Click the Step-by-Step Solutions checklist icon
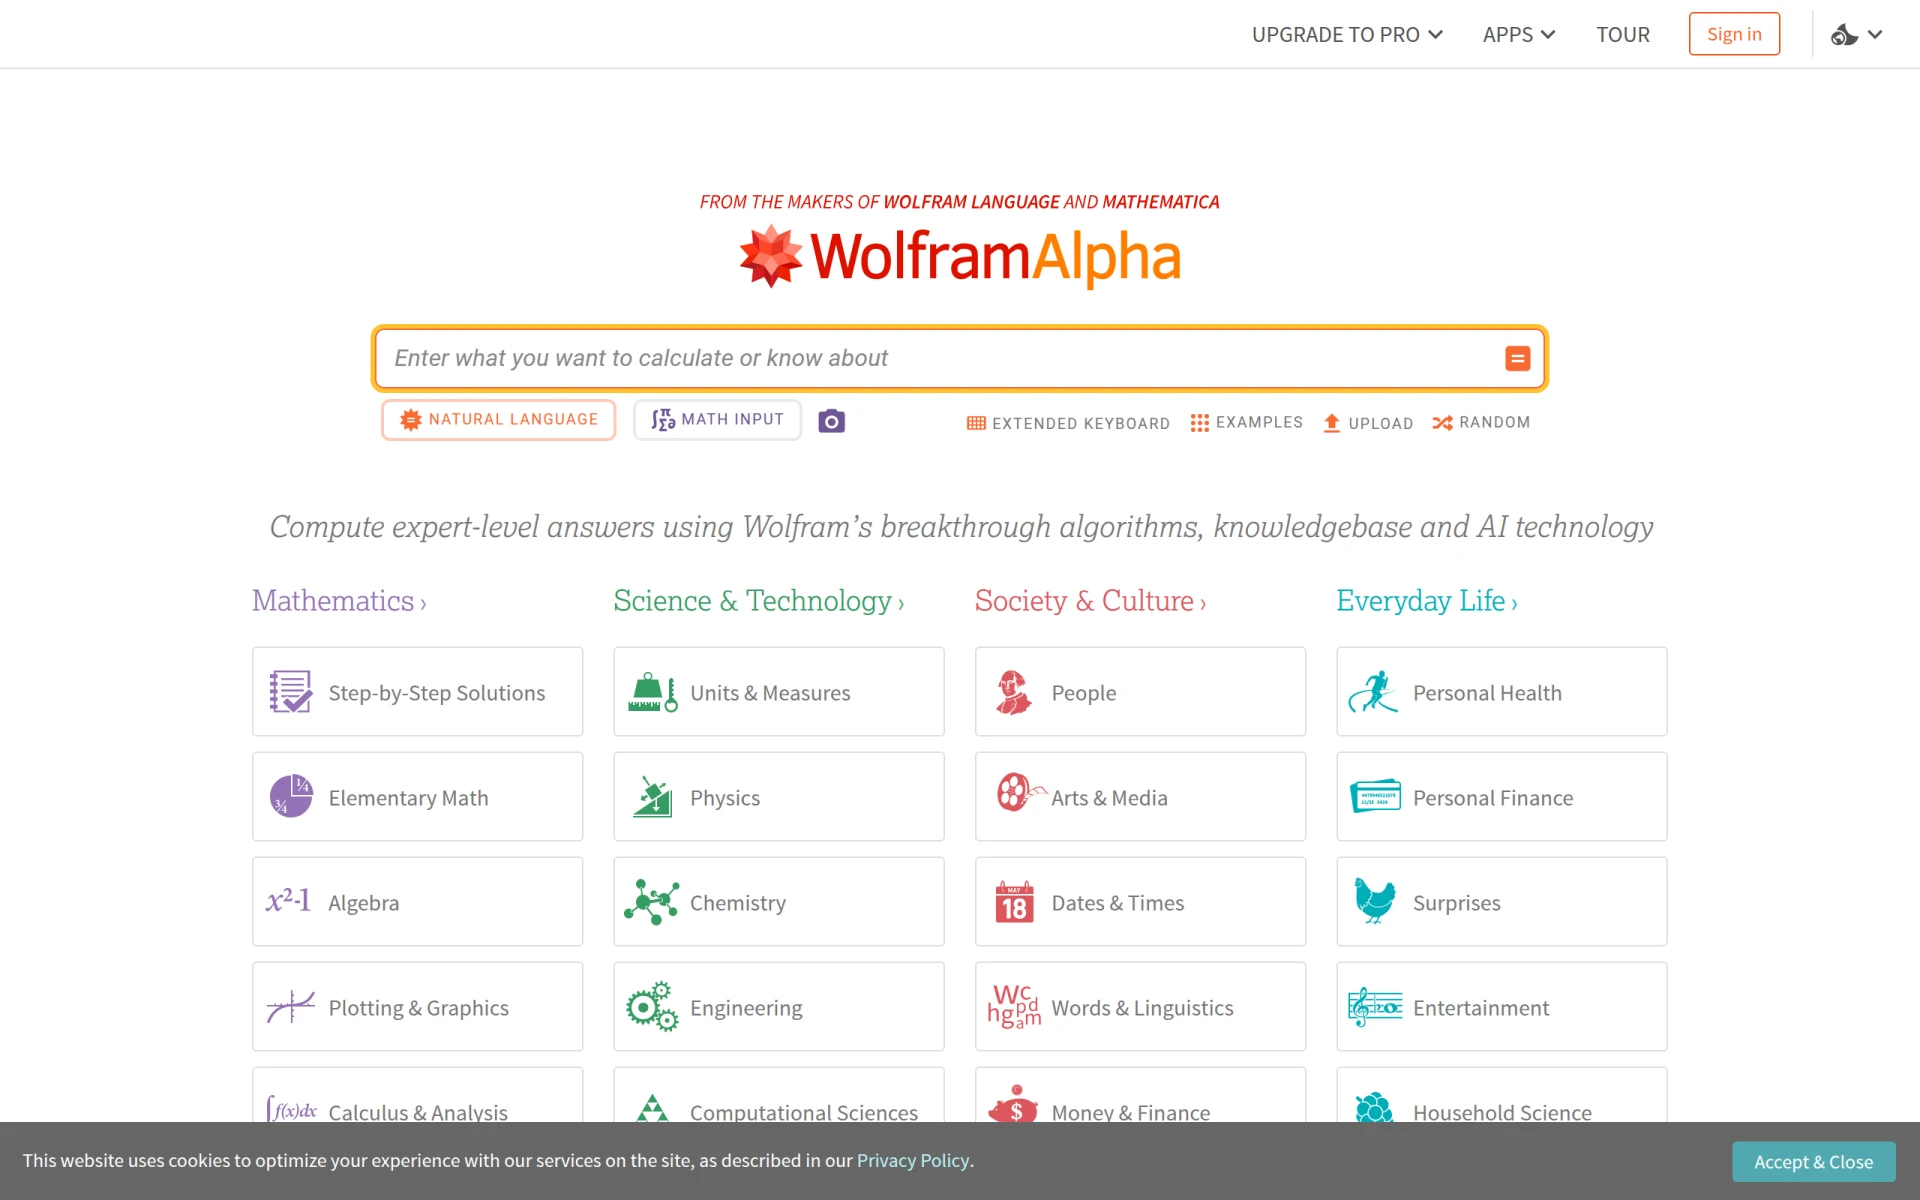 pyautogui.click(x=291, y=691)
